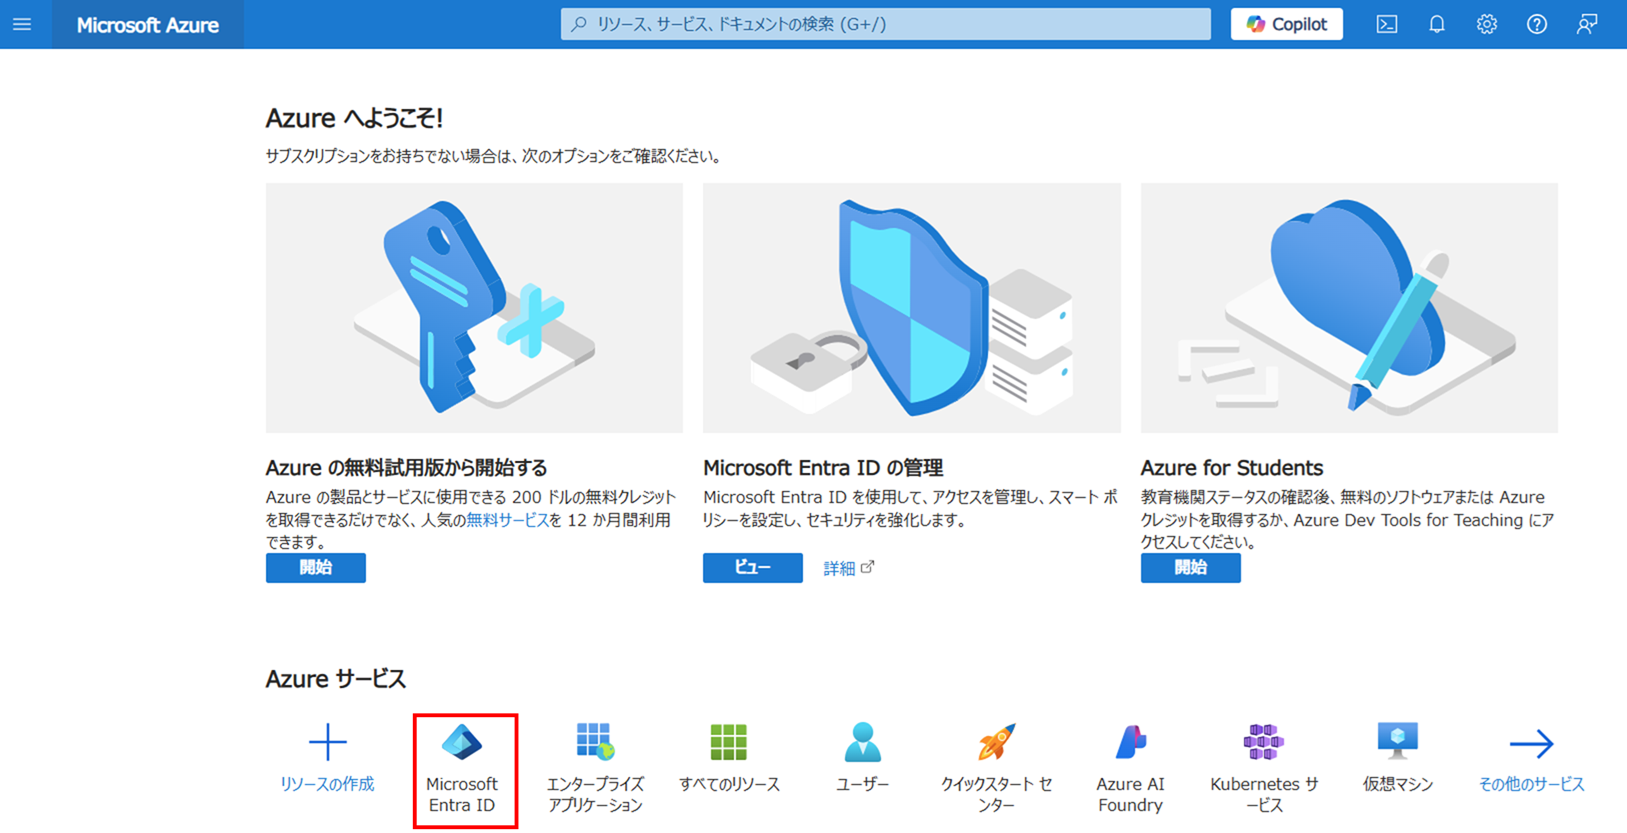
Task: Open the 詳細 external link
Action: (x=849, y=568)
